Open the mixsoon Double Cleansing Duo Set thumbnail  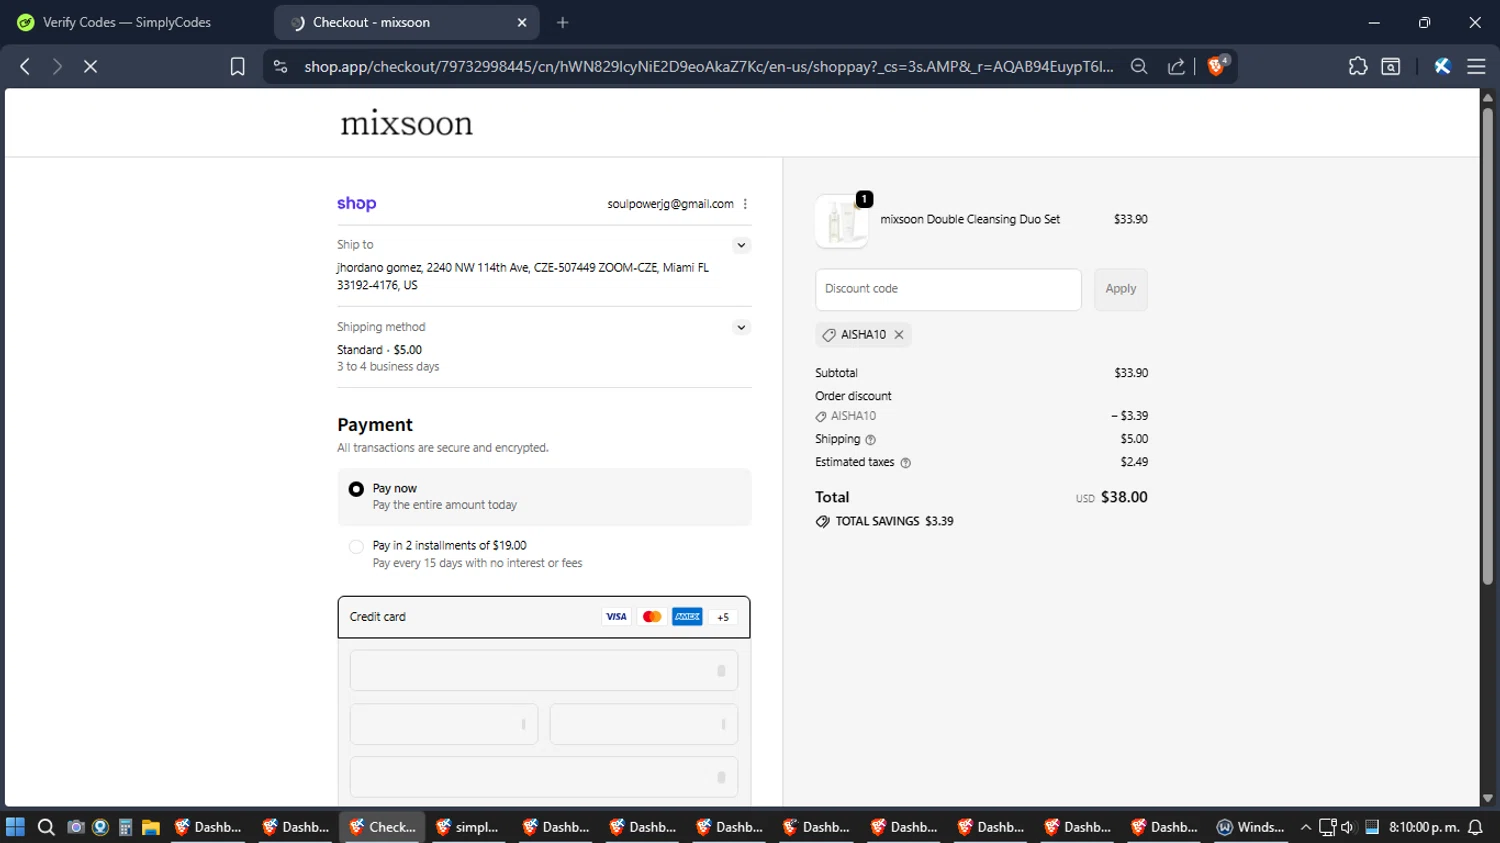pyautogui.click(x=841, y=220)
